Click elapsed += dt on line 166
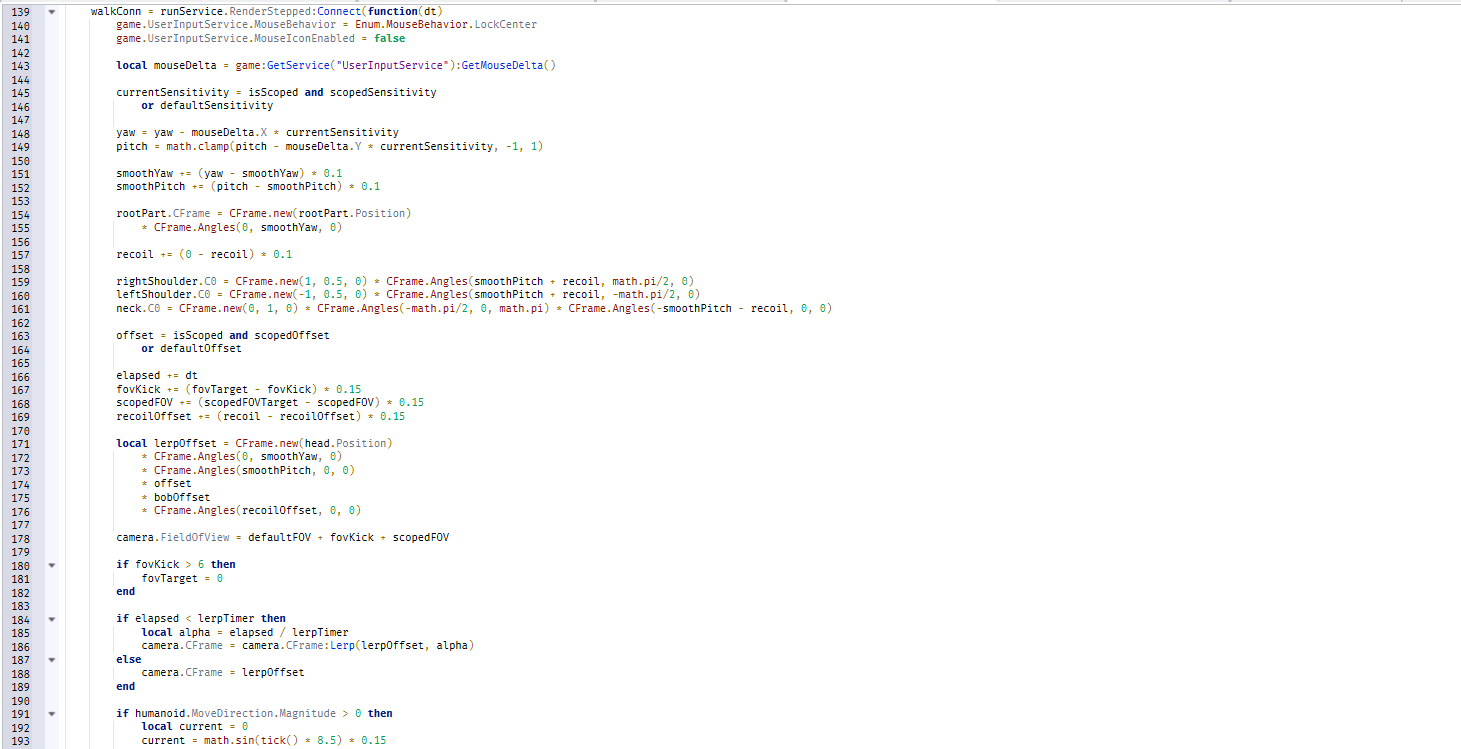The image size is (1461, 749). point(157,375)
